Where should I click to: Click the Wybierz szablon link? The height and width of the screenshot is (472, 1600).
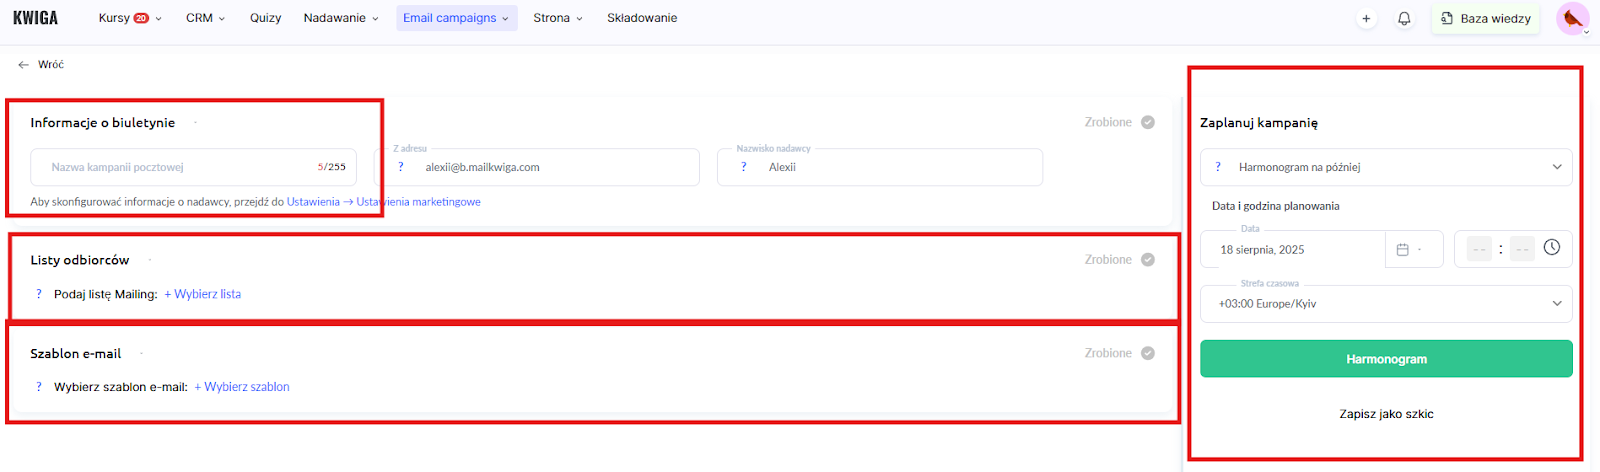242,387
